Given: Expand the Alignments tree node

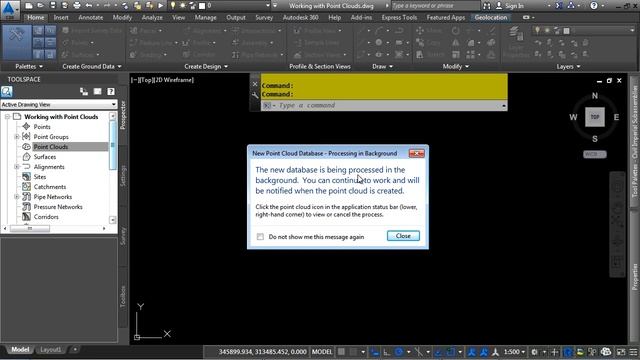Looking at the screenshot, I should 17,167.
